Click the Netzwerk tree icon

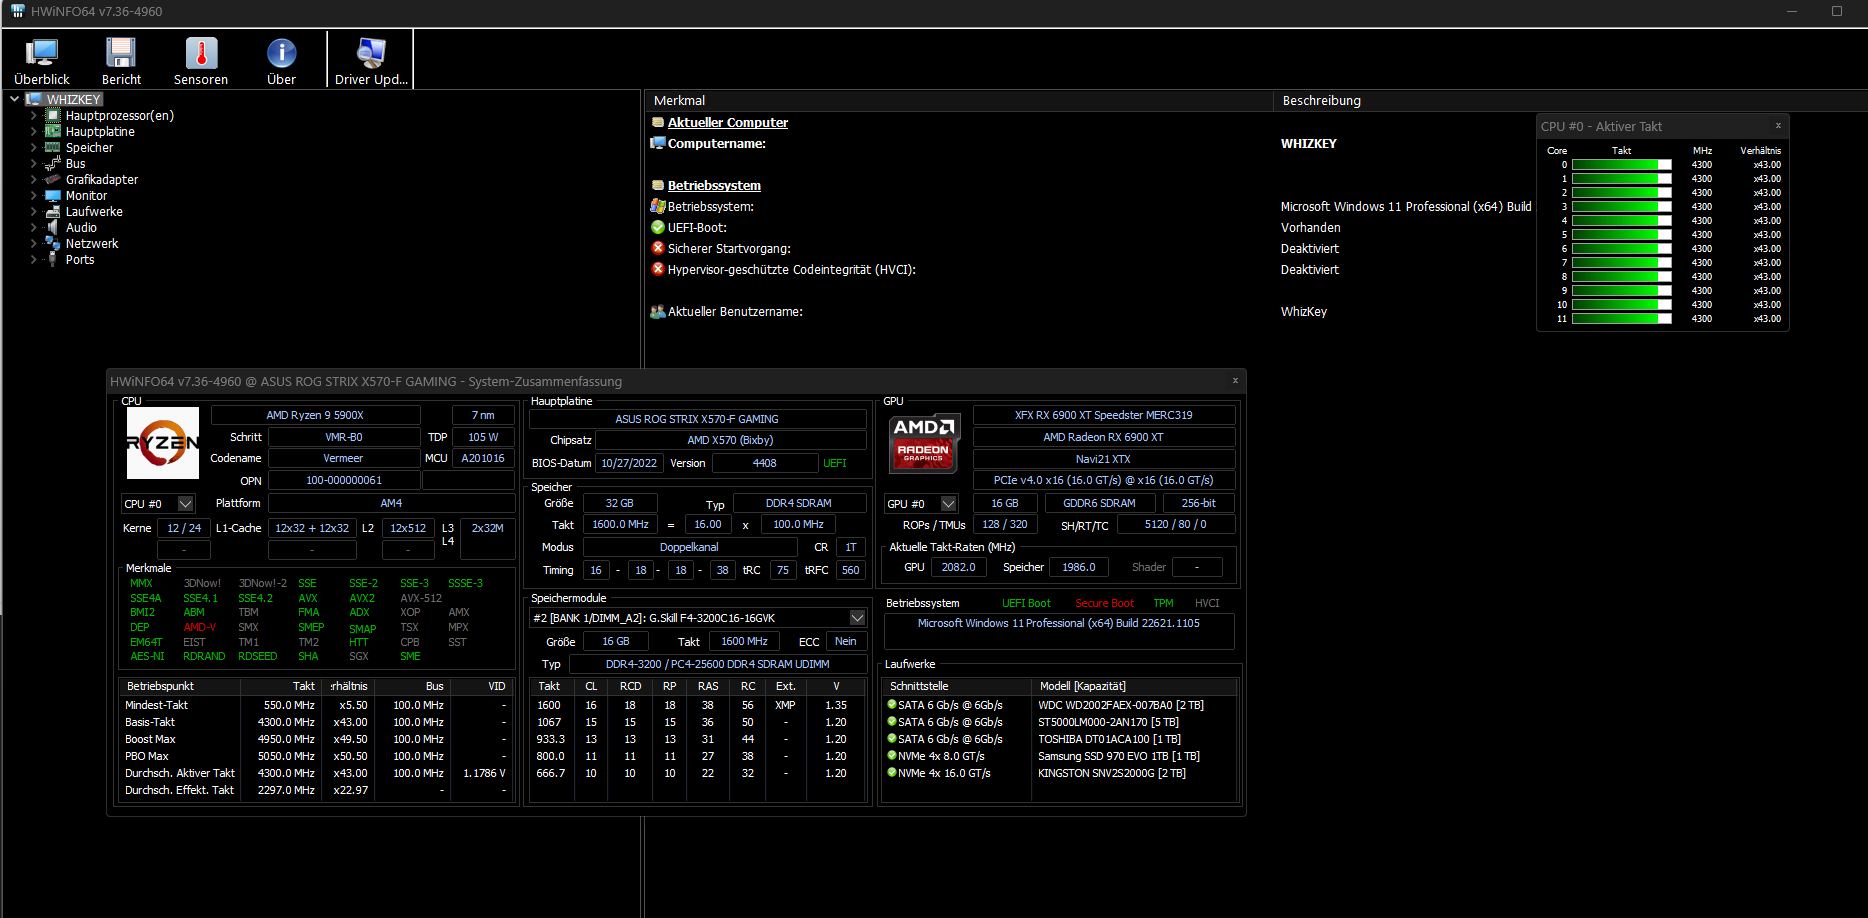pos(53,243)
